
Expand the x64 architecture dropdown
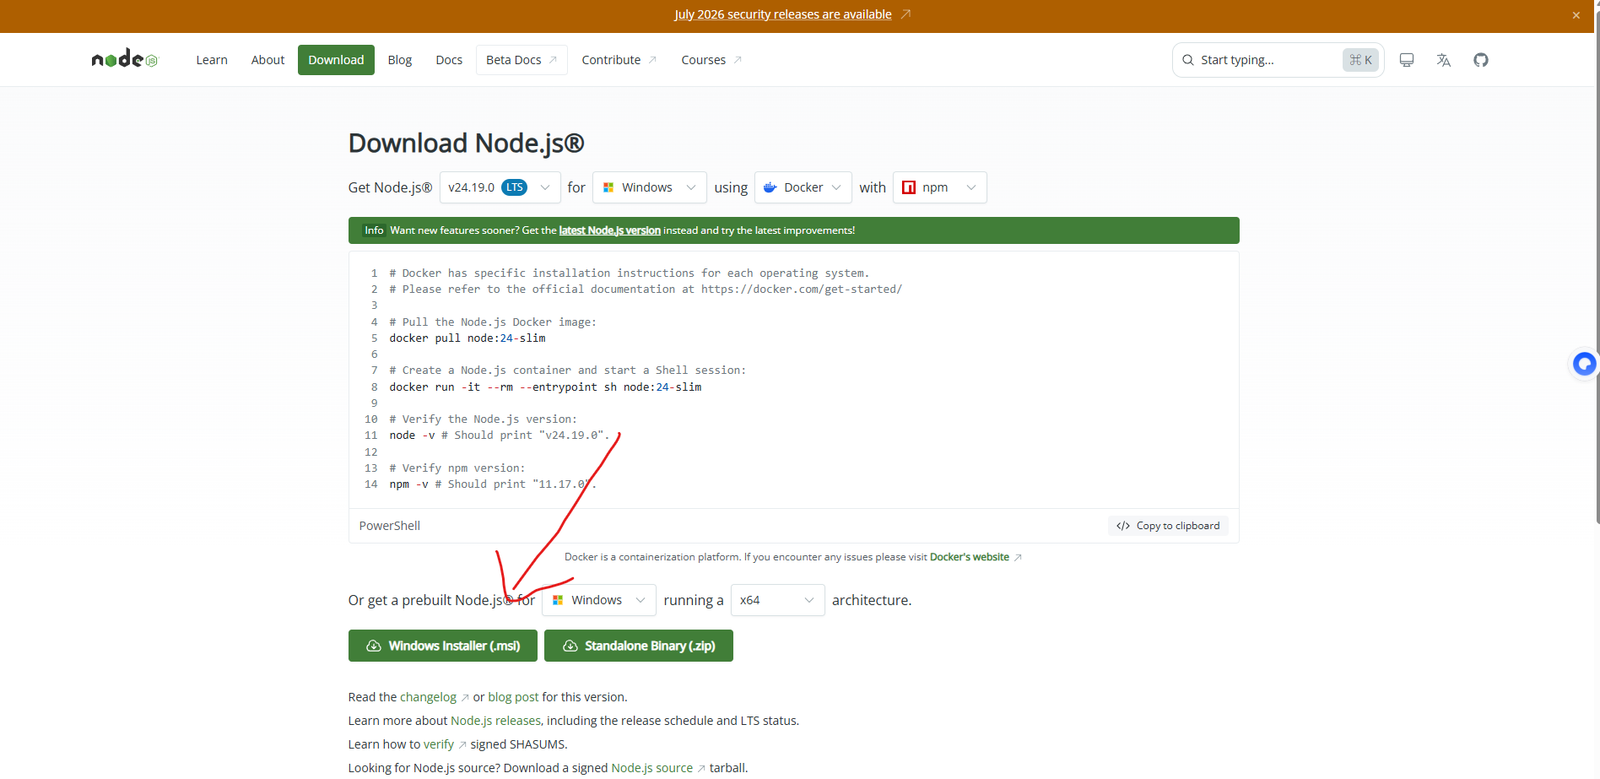tap(778, 600)
